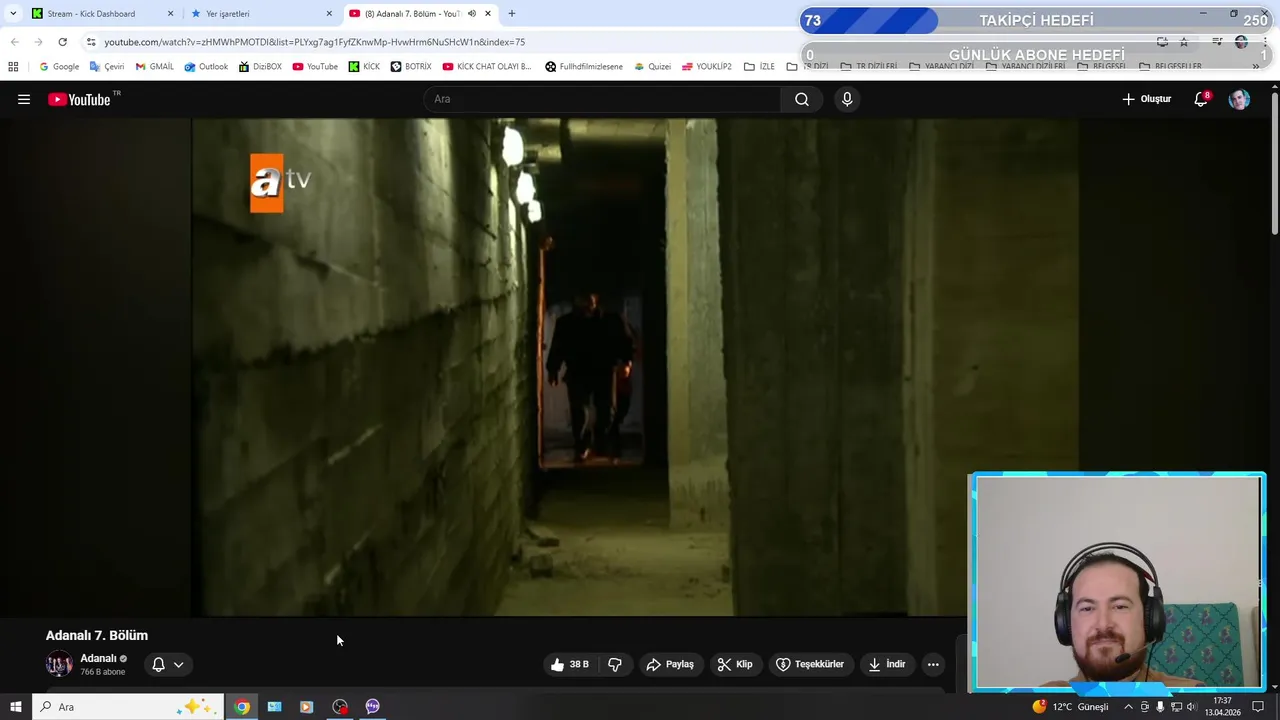The image size is (1280, 720).
Task: Click the Klip button
Action: (x=735, y=664)
